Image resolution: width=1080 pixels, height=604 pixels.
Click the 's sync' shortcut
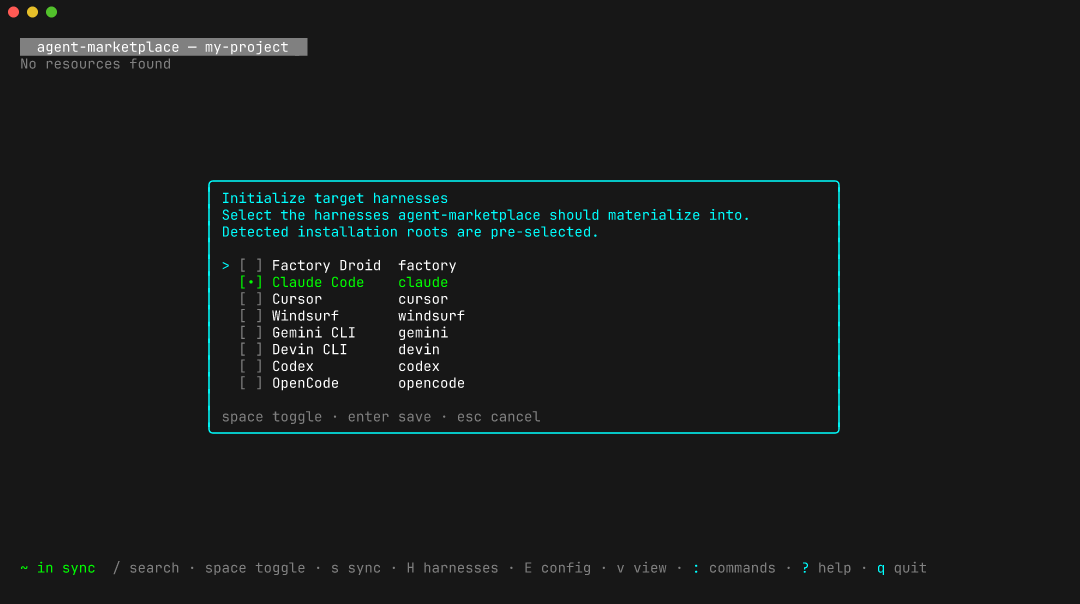click(355, 568)
